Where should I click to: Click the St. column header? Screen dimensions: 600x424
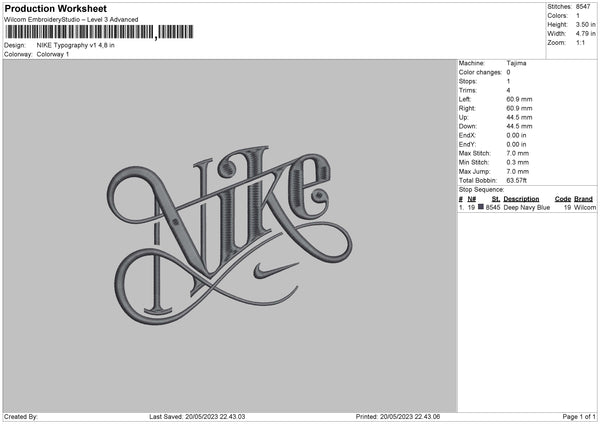(495, 198)
